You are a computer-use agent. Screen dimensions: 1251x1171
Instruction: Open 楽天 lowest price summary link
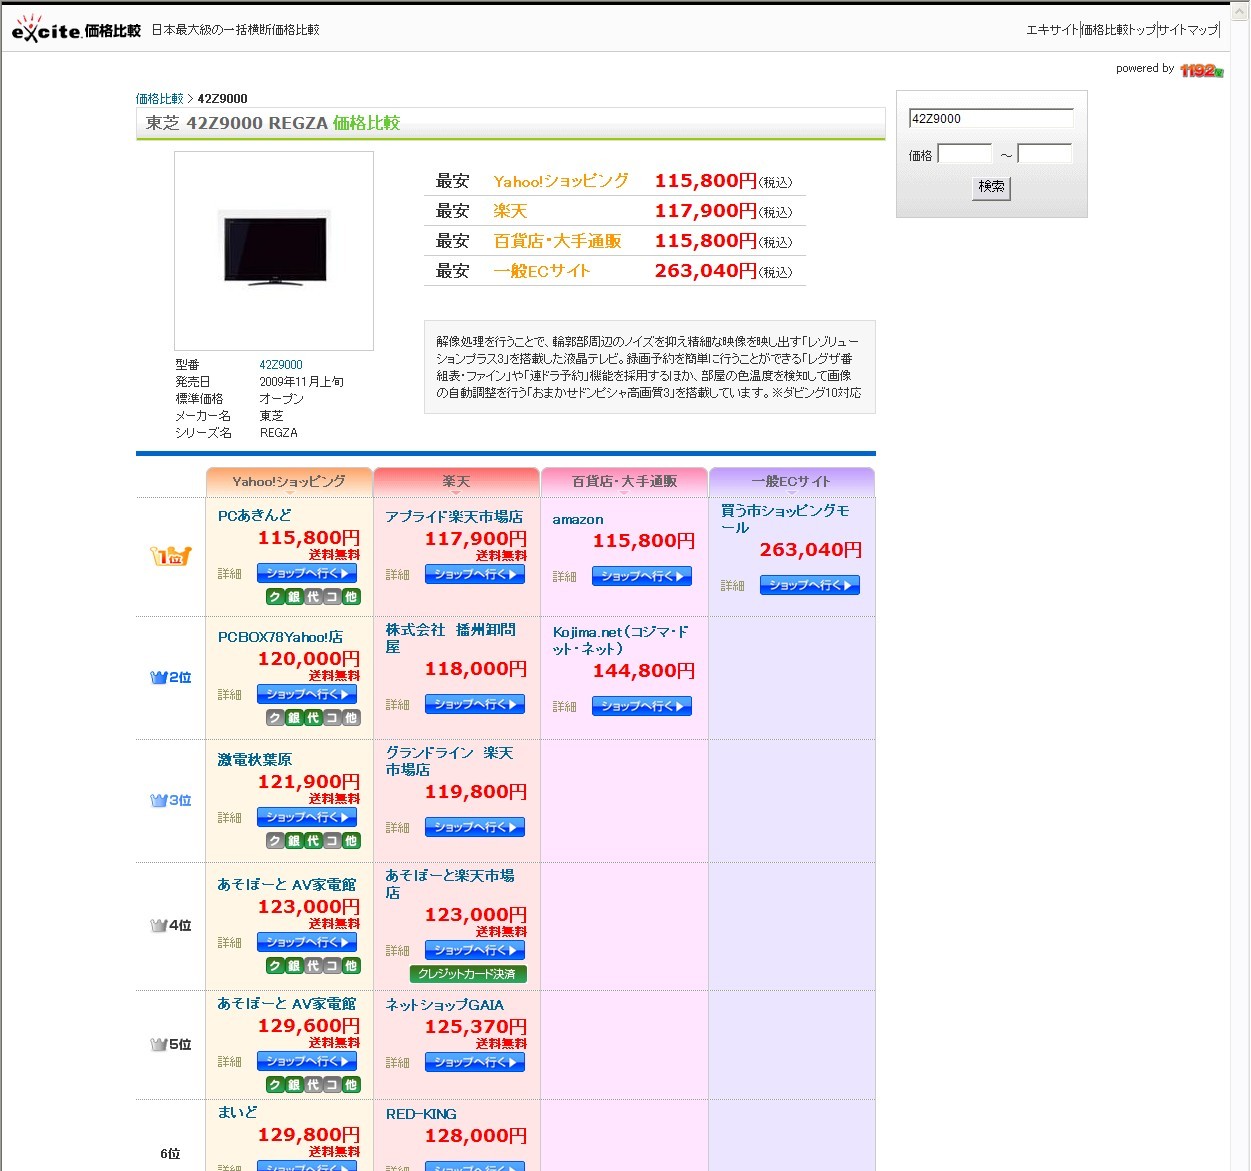(x=510, y=211)
